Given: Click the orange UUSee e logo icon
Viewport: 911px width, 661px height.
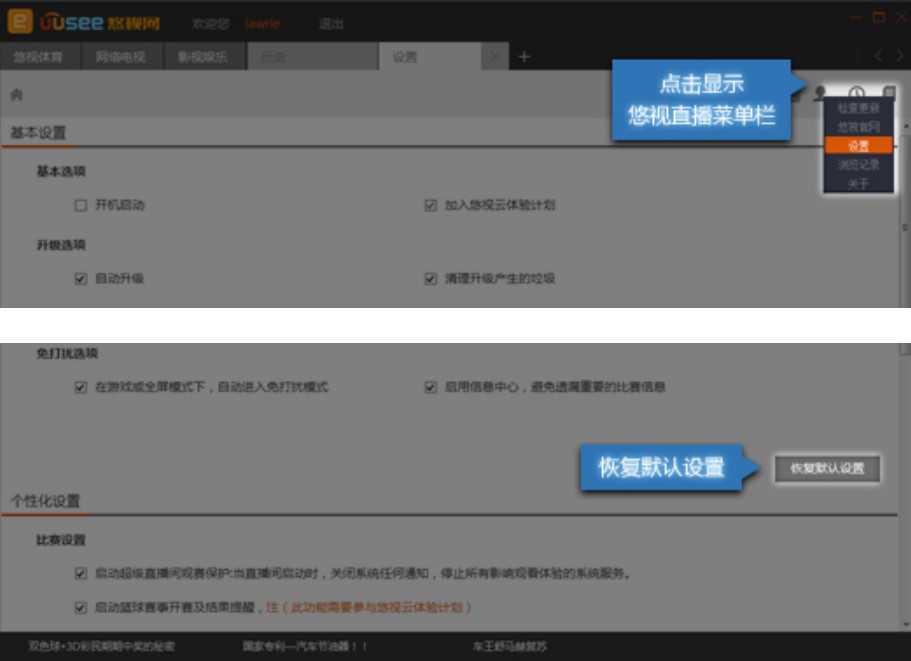Looking at the screenshot, I should (20, 21).
